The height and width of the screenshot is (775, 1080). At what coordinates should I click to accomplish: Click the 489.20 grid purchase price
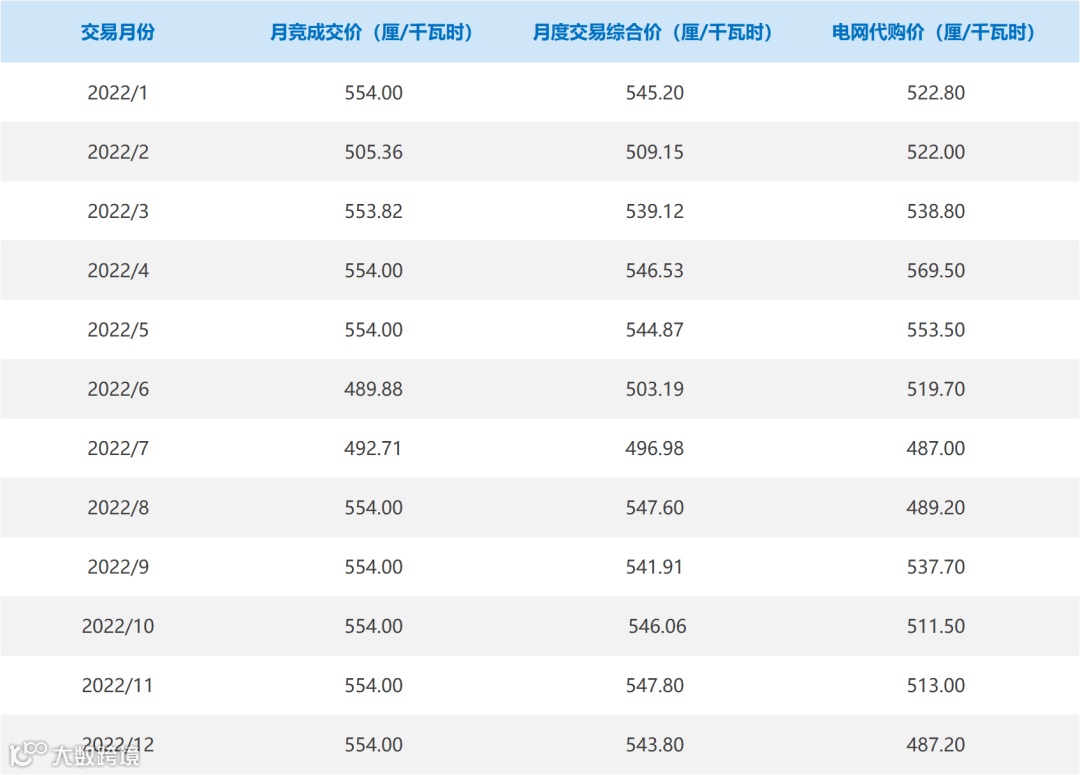pos(935,507)
